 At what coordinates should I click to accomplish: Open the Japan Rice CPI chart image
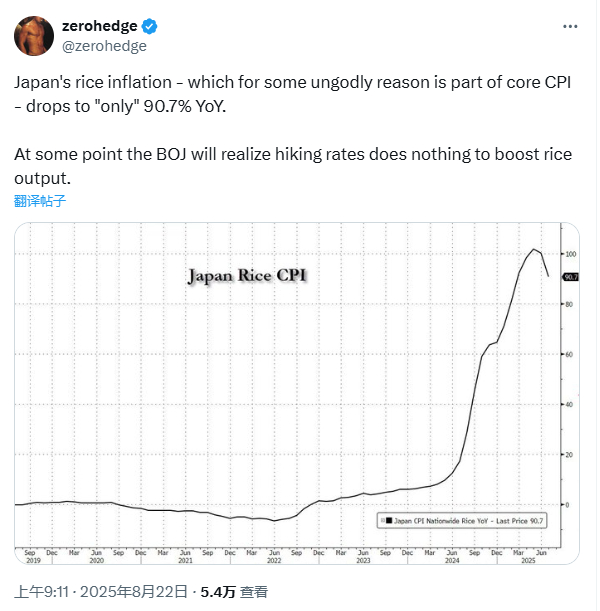pyautogui.click(x=297, y=394)
